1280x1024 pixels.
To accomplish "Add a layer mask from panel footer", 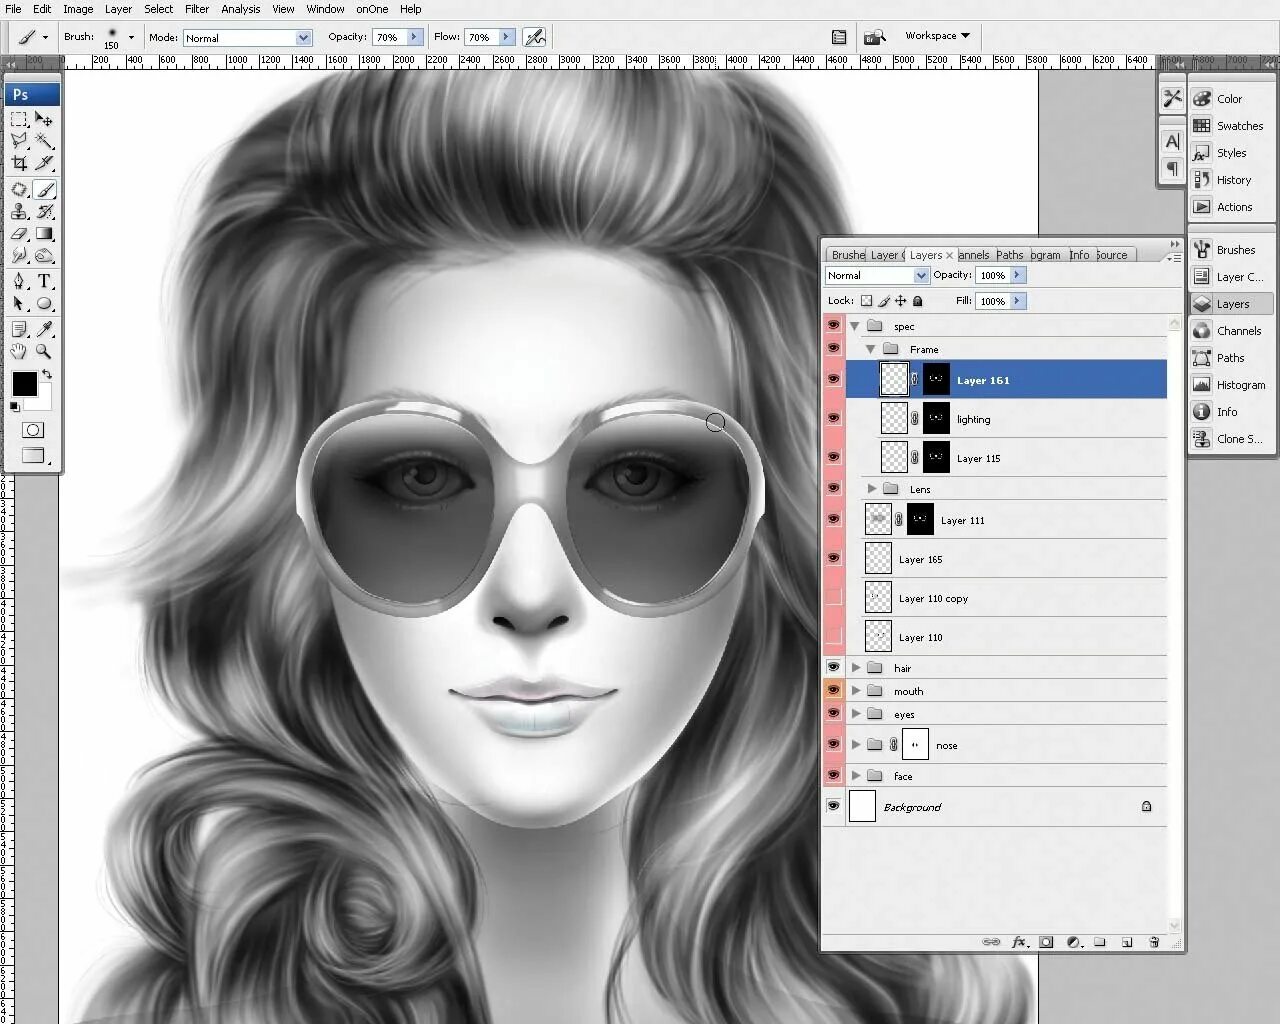I will coord(1046,942).
